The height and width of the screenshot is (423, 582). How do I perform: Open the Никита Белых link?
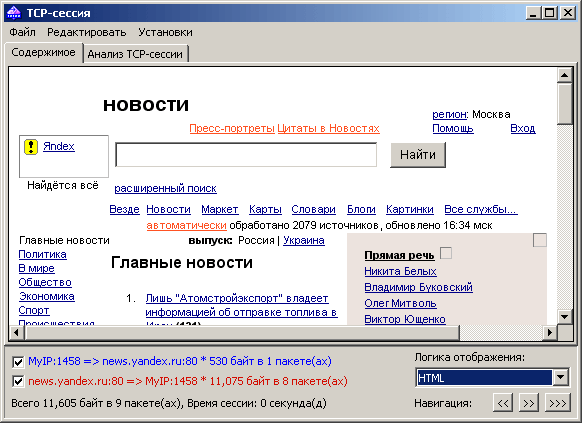click(x=400, y=271)
